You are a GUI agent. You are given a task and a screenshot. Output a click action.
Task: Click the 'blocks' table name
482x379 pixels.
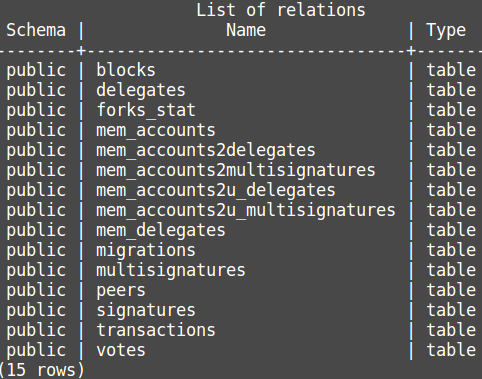126,70
